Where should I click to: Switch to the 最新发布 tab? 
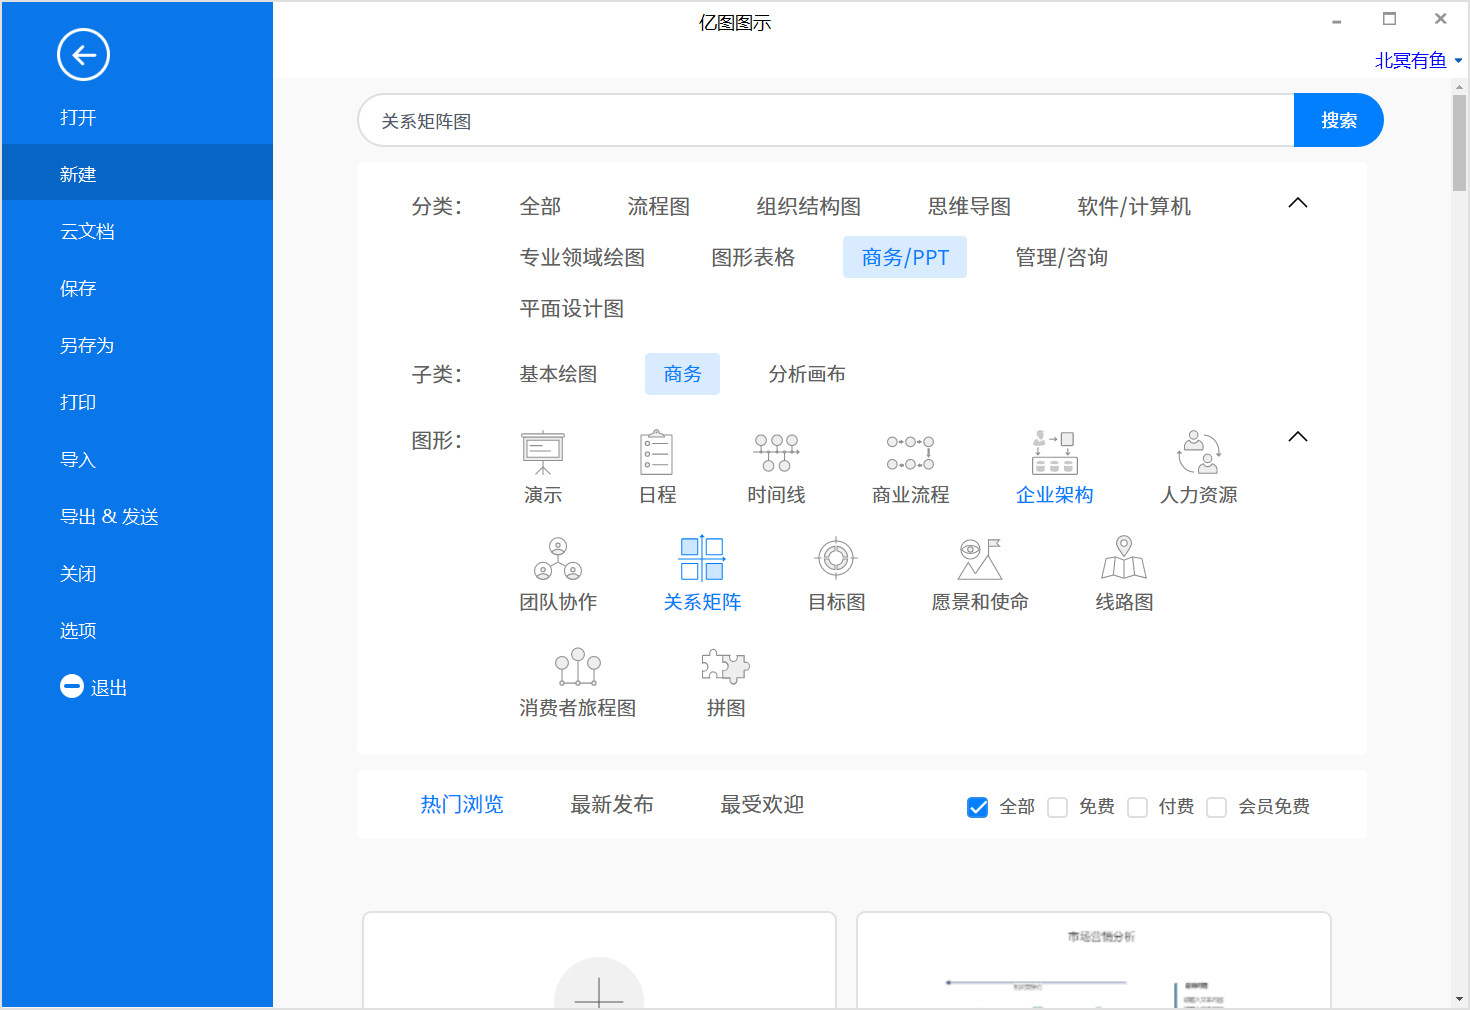click(612, 805)
